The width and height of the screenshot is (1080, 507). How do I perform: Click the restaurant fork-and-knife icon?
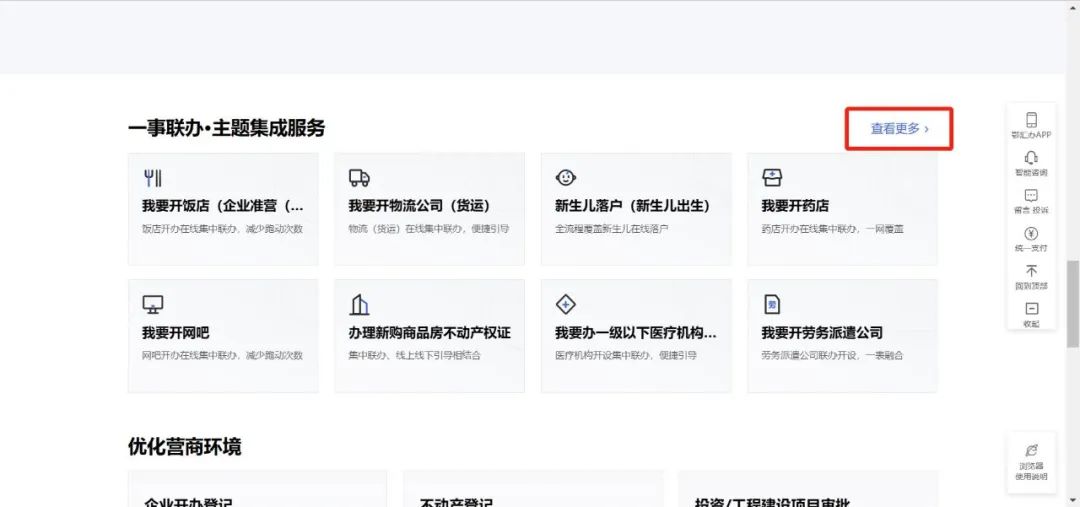click(x=153, y=178)
